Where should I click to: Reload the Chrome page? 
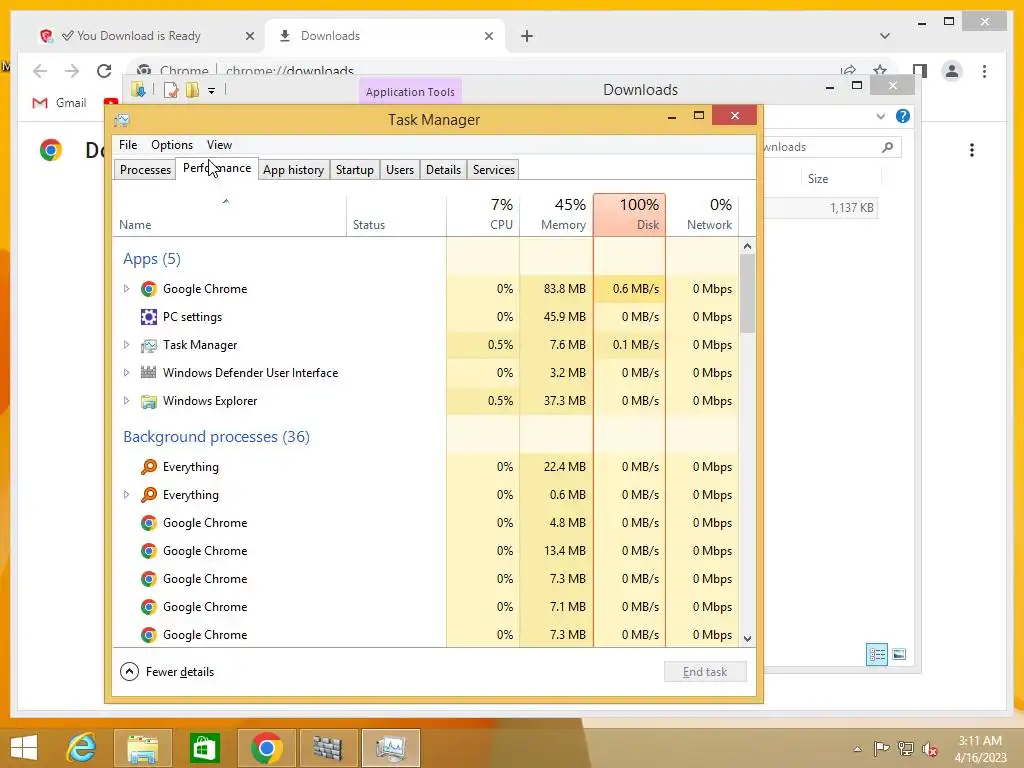(104, 71)
